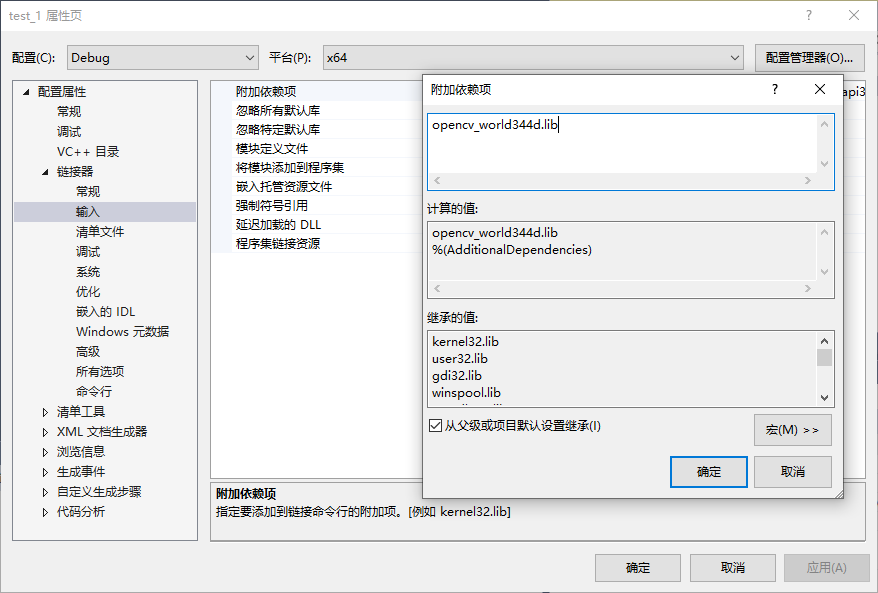
Task: Click 确定 in the 附加依赖项 dialog
Action: tap(708, 472)
